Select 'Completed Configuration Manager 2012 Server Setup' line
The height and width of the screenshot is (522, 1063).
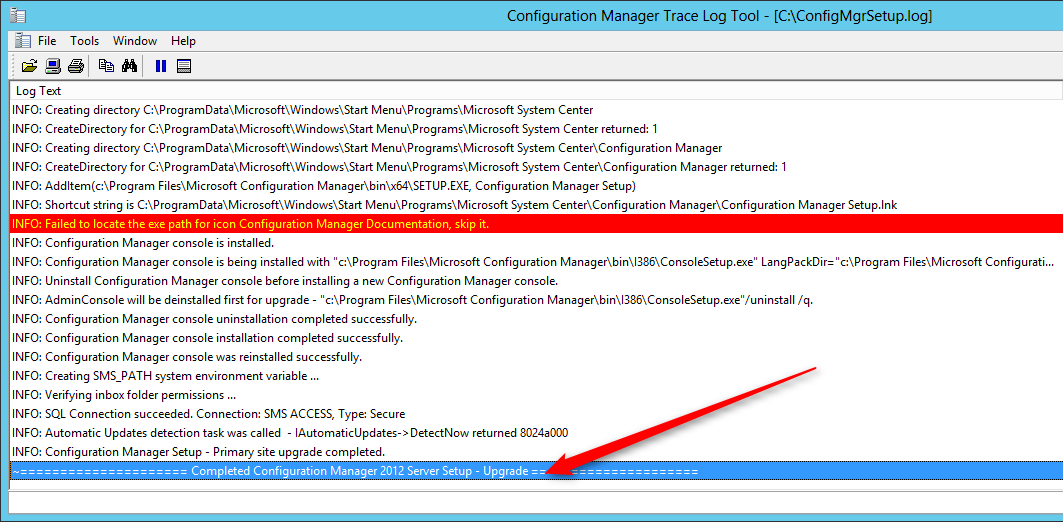click(x=536, y=470)
